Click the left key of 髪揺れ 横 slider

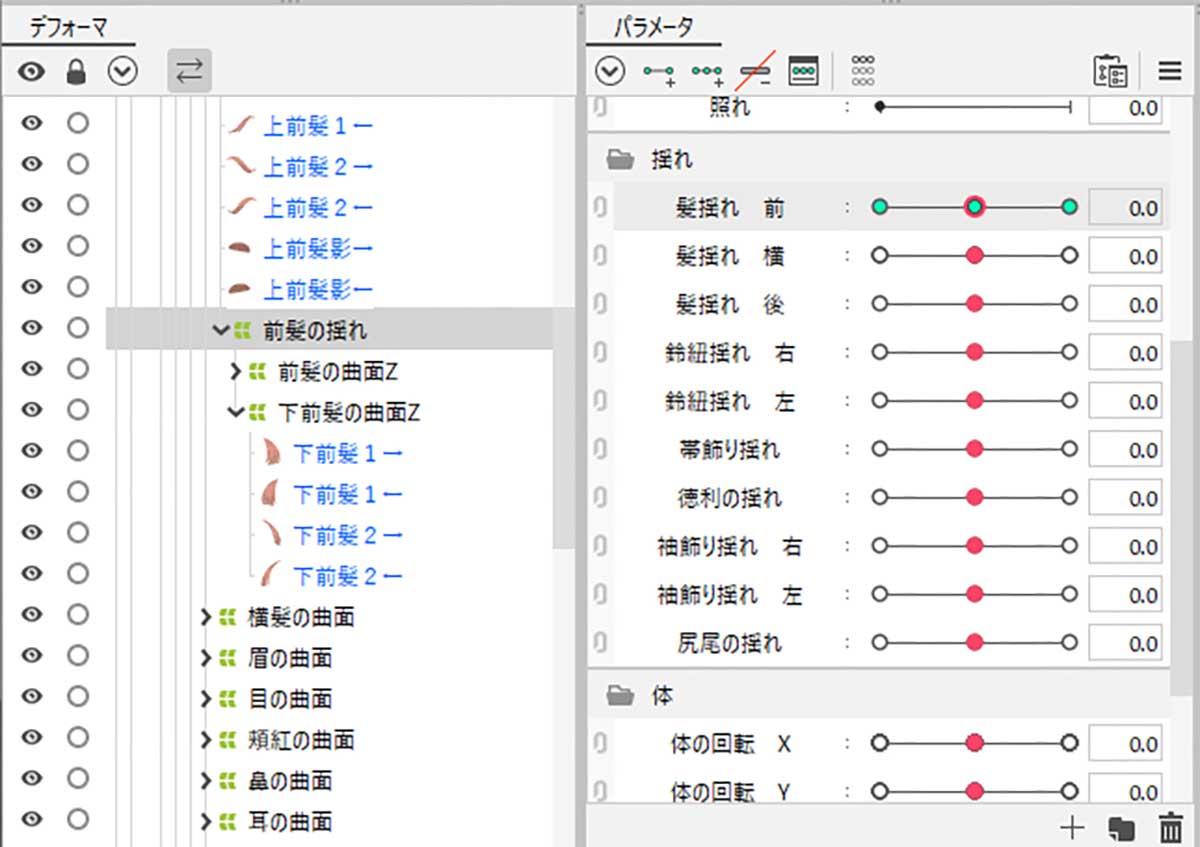point(880,256)
